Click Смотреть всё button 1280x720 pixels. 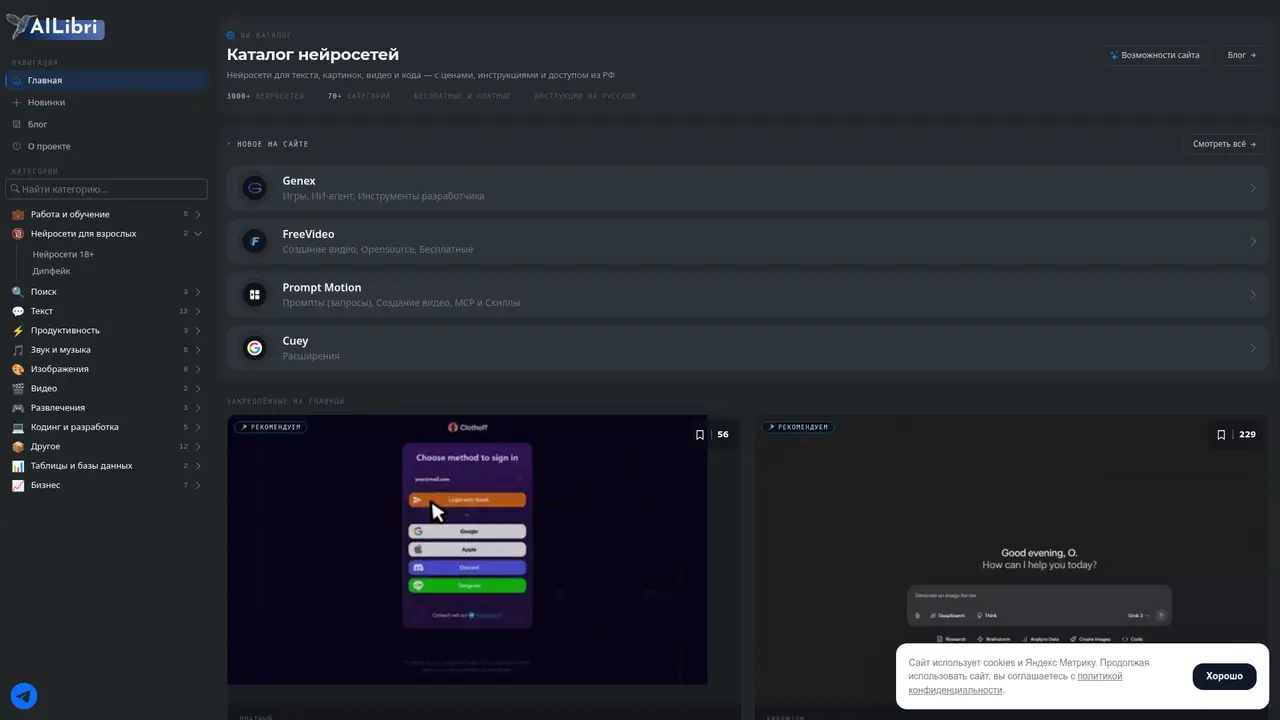tap(1224, 144)
